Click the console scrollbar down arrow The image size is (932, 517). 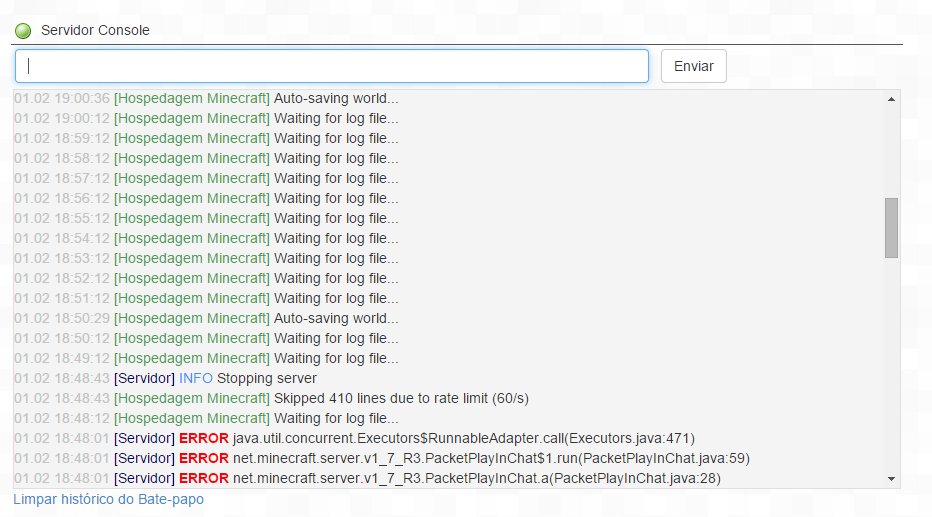[891, 479]
